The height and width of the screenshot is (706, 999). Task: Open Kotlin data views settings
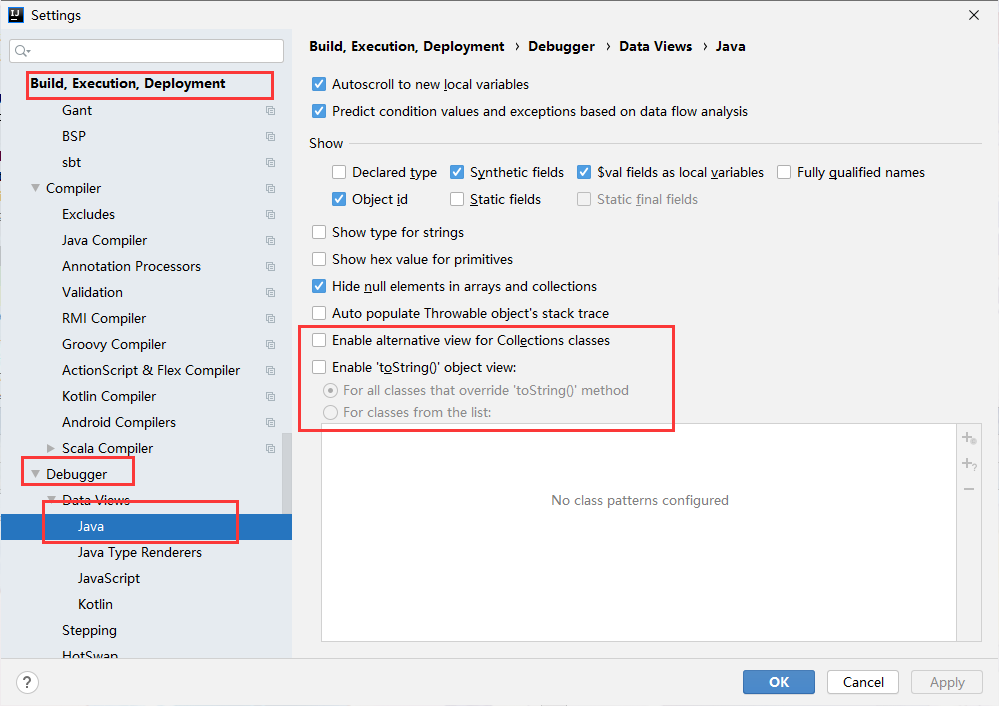point(96,605)
